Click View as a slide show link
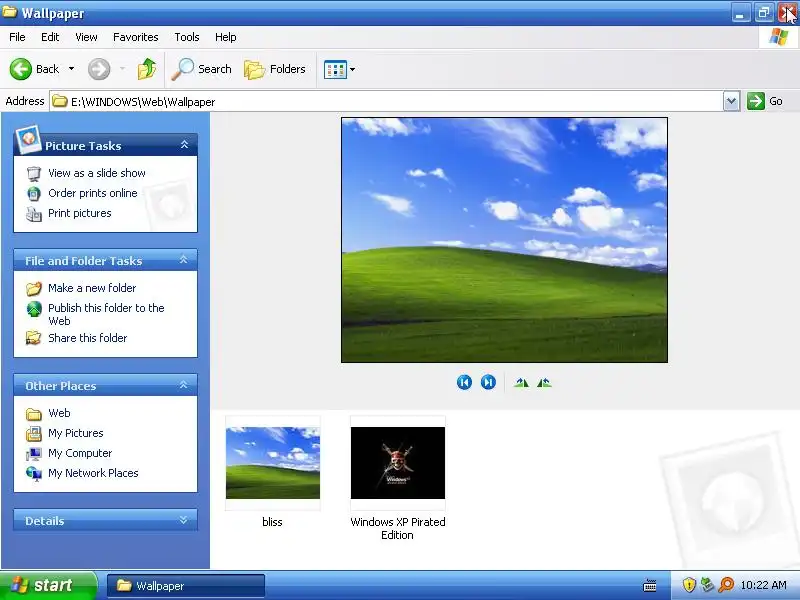The height and width of the screenshot is (600, 800). (x=97, y=173)
